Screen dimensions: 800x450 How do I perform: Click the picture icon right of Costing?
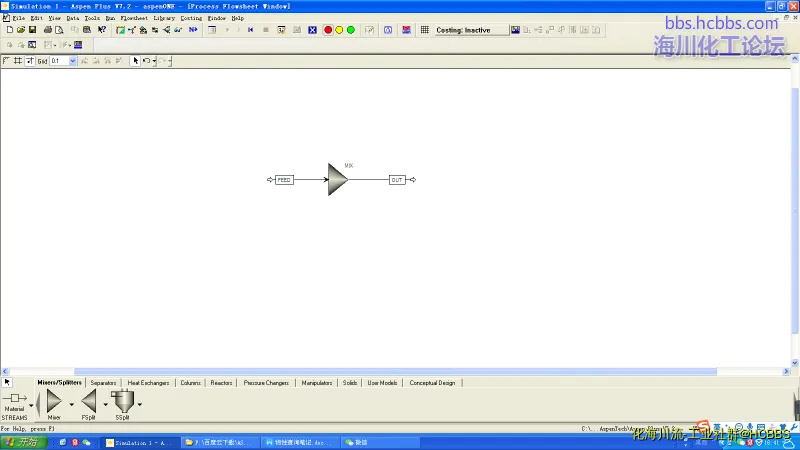click(x=515, y=30)
